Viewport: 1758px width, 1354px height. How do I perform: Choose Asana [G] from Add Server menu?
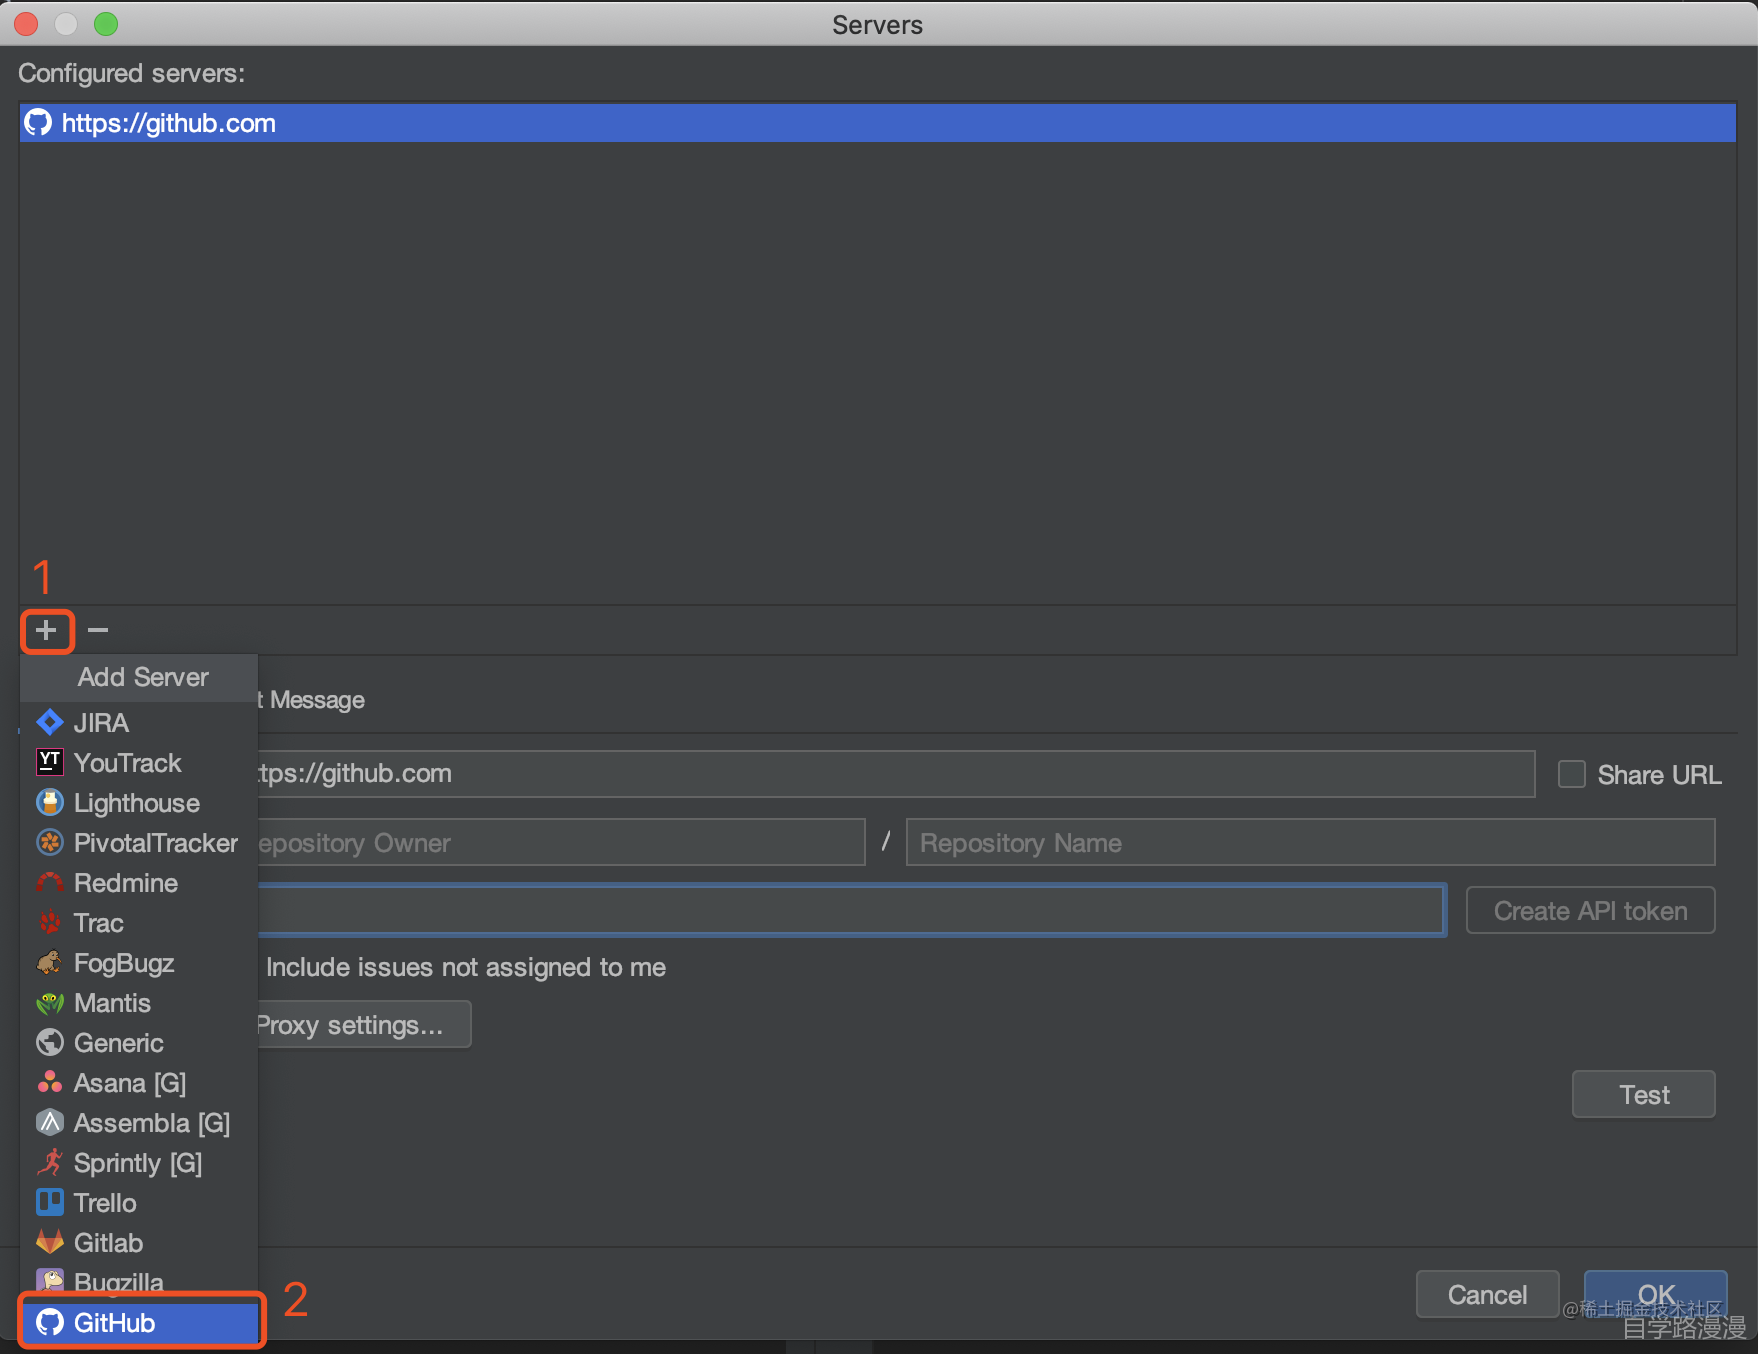(x=139, y=1082)
